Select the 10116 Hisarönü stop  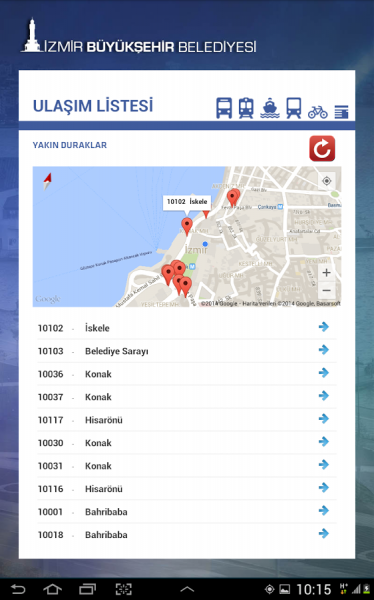pos(187,489)
